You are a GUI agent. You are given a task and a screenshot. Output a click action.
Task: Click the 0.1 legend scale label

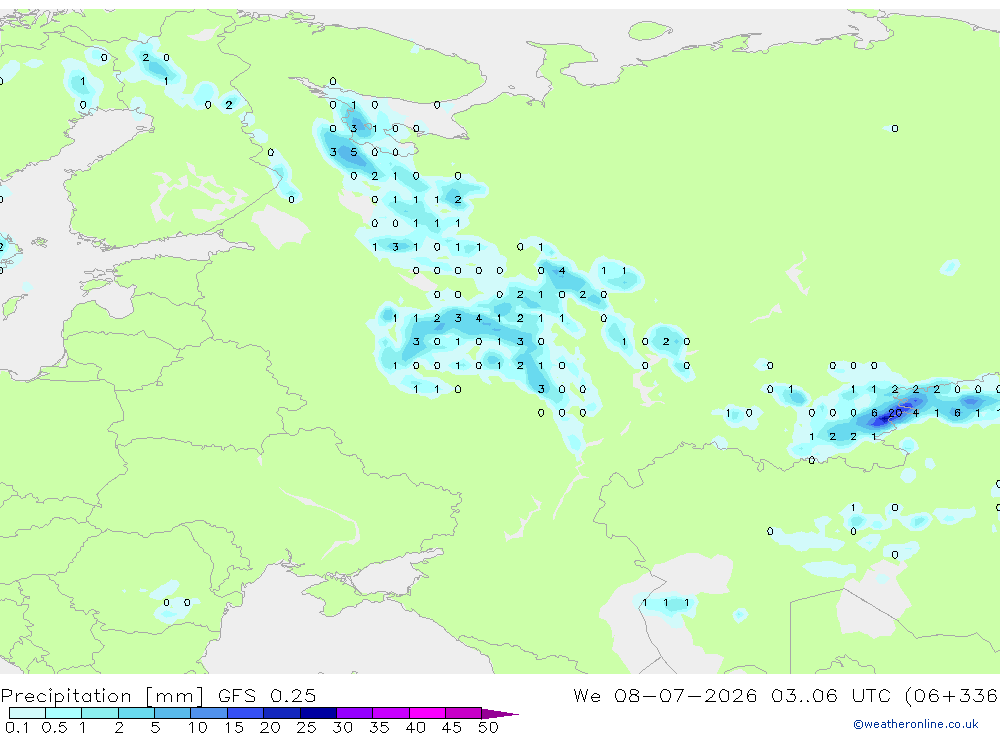pos(17,727)
